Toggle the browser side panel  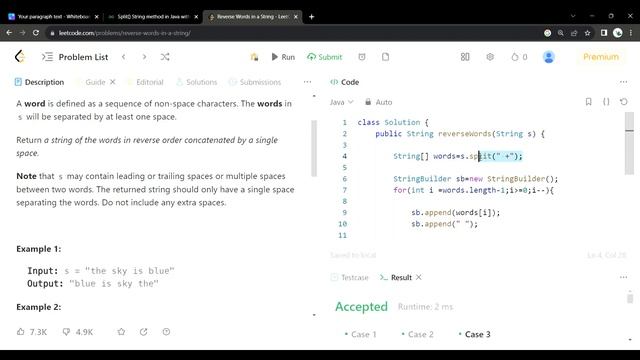(604, 33)
